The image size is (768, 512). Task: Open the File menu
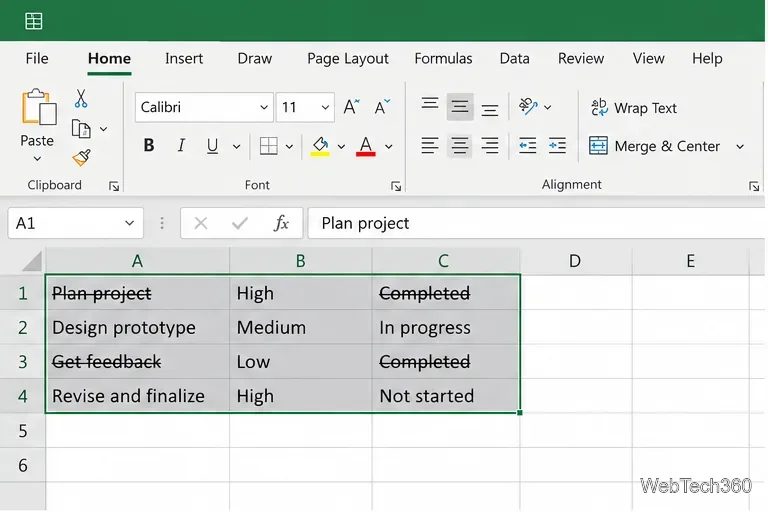click(37, 58)
